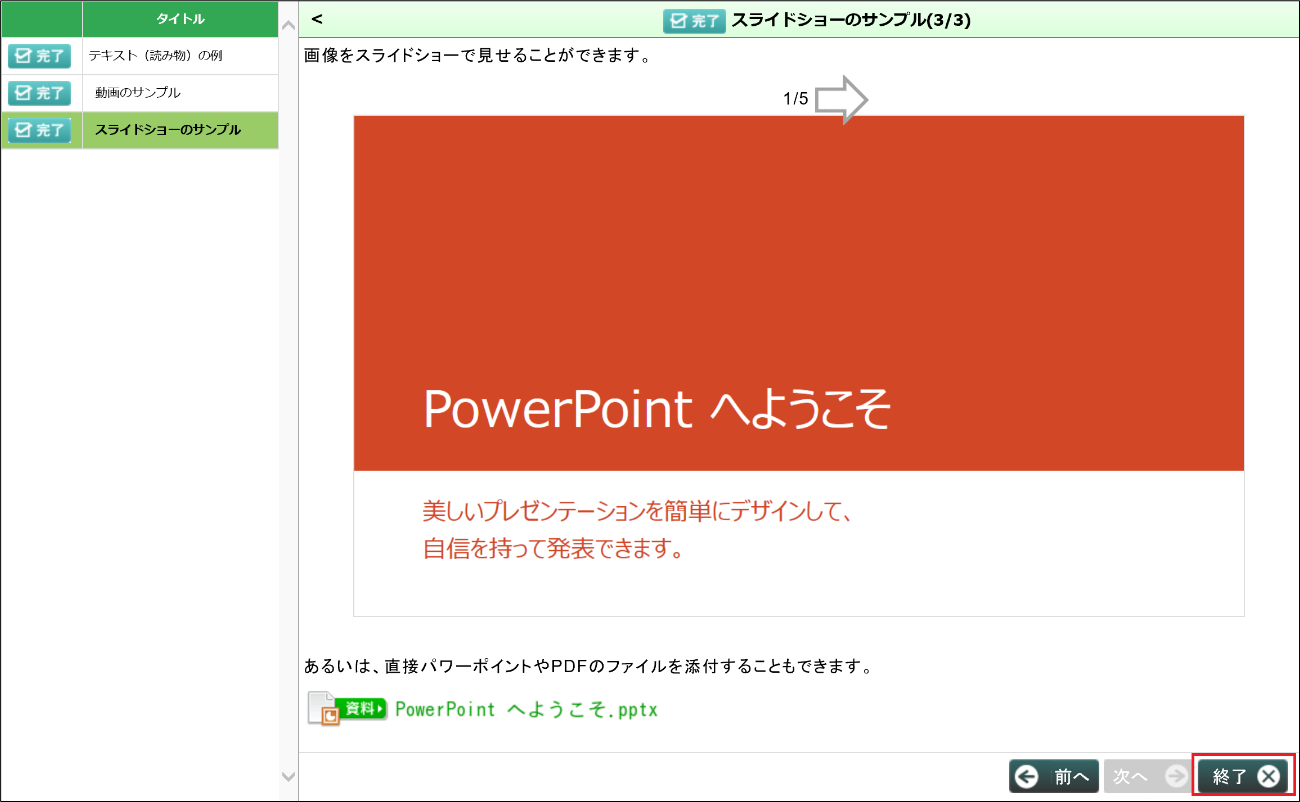
Task: Go back with the 前へ button
Action: (x=1054, y=776)
